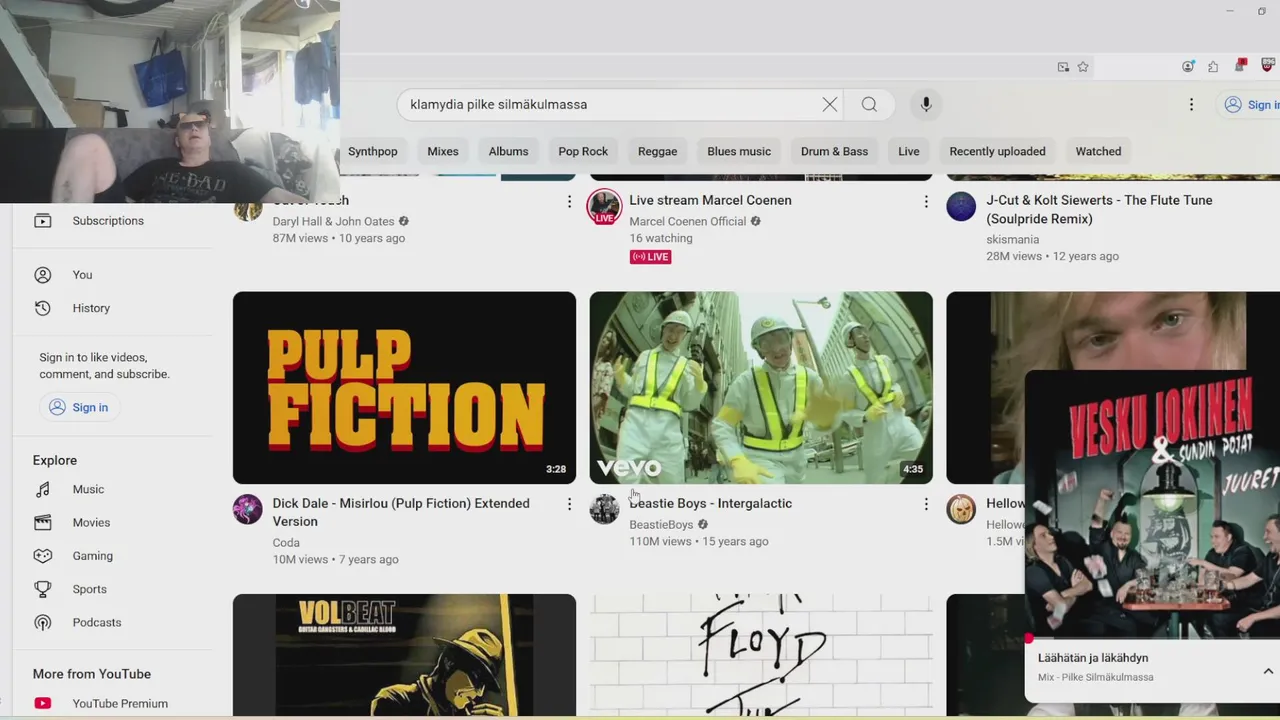Open skismania channel avatar
Viewport: 1280px width, 720px height.
[961, 206]
